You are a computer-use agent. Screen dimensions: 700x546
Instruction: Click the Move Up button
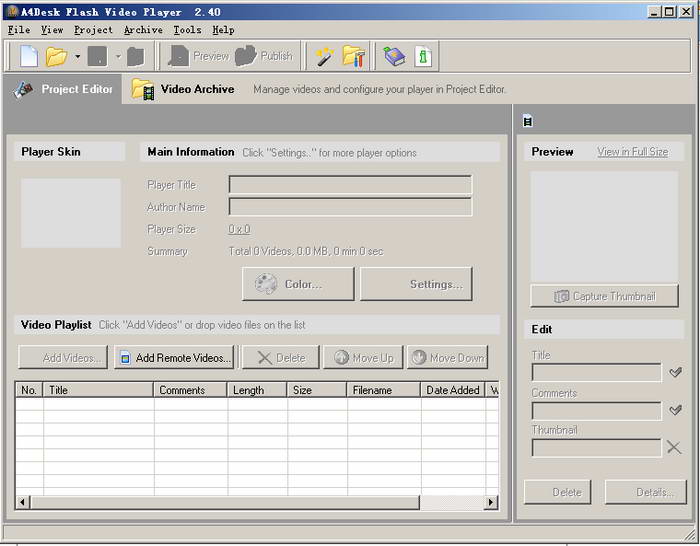tap(363, 357)
